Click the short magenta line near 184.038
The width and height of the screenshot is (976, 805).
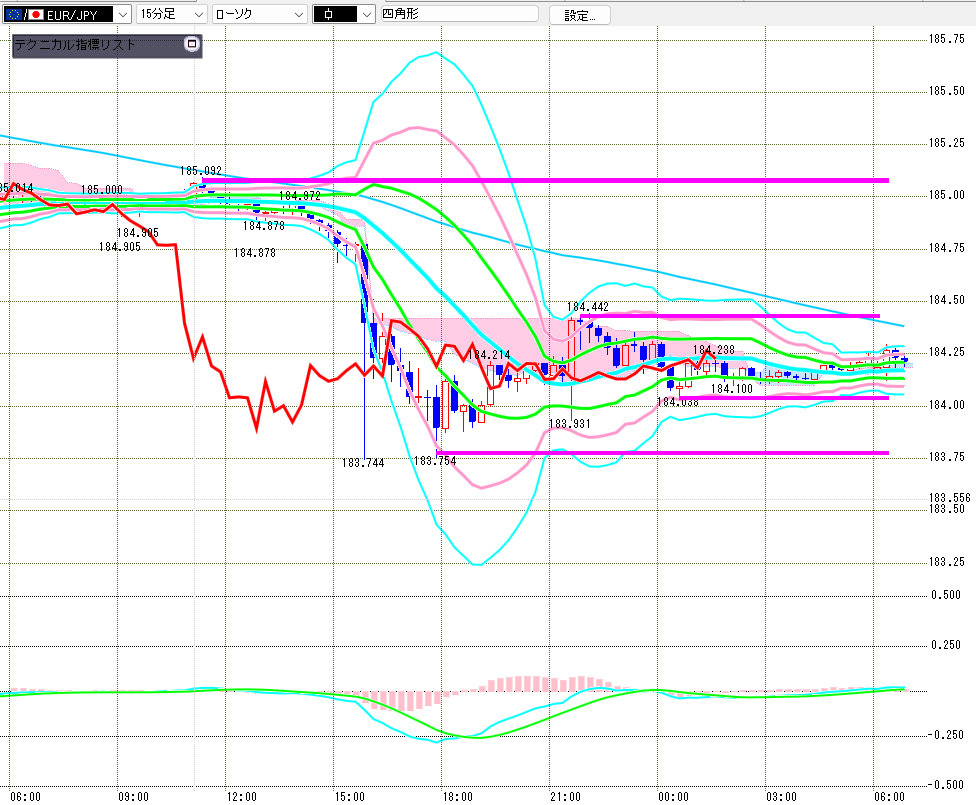point(784,398)
